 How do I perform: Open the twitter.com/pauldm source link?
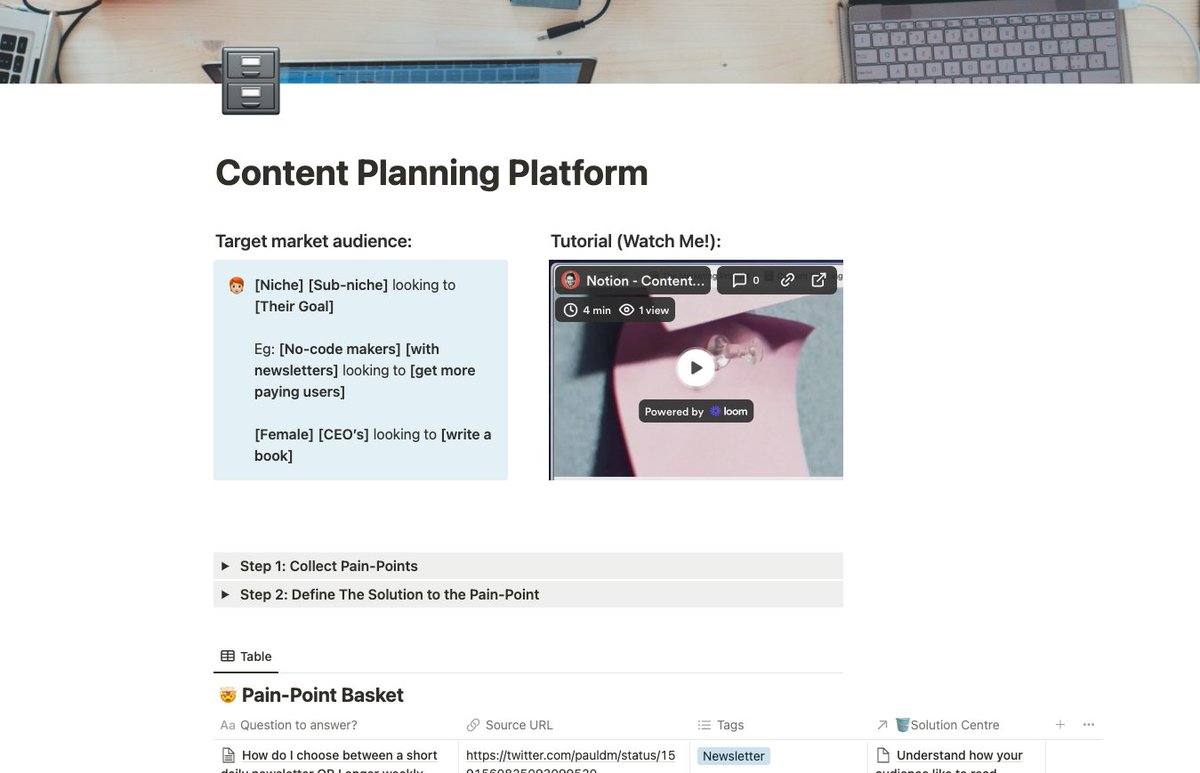[570, 756]
